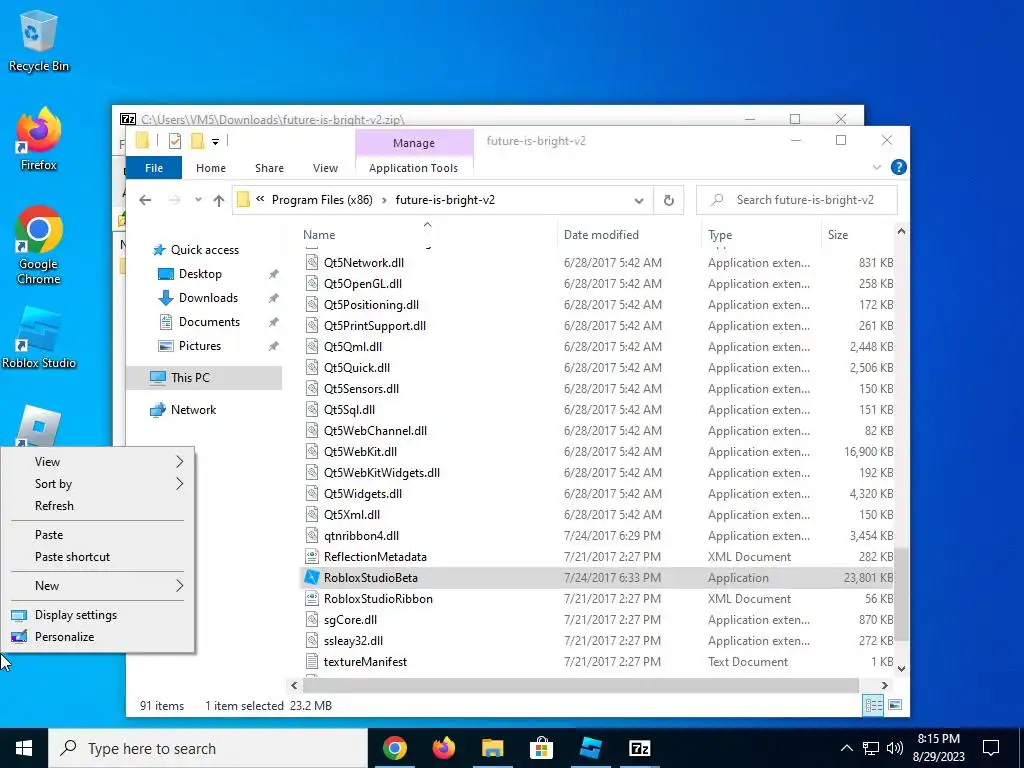
Task: Open Personalize from context menu
Action: [65, 637]
